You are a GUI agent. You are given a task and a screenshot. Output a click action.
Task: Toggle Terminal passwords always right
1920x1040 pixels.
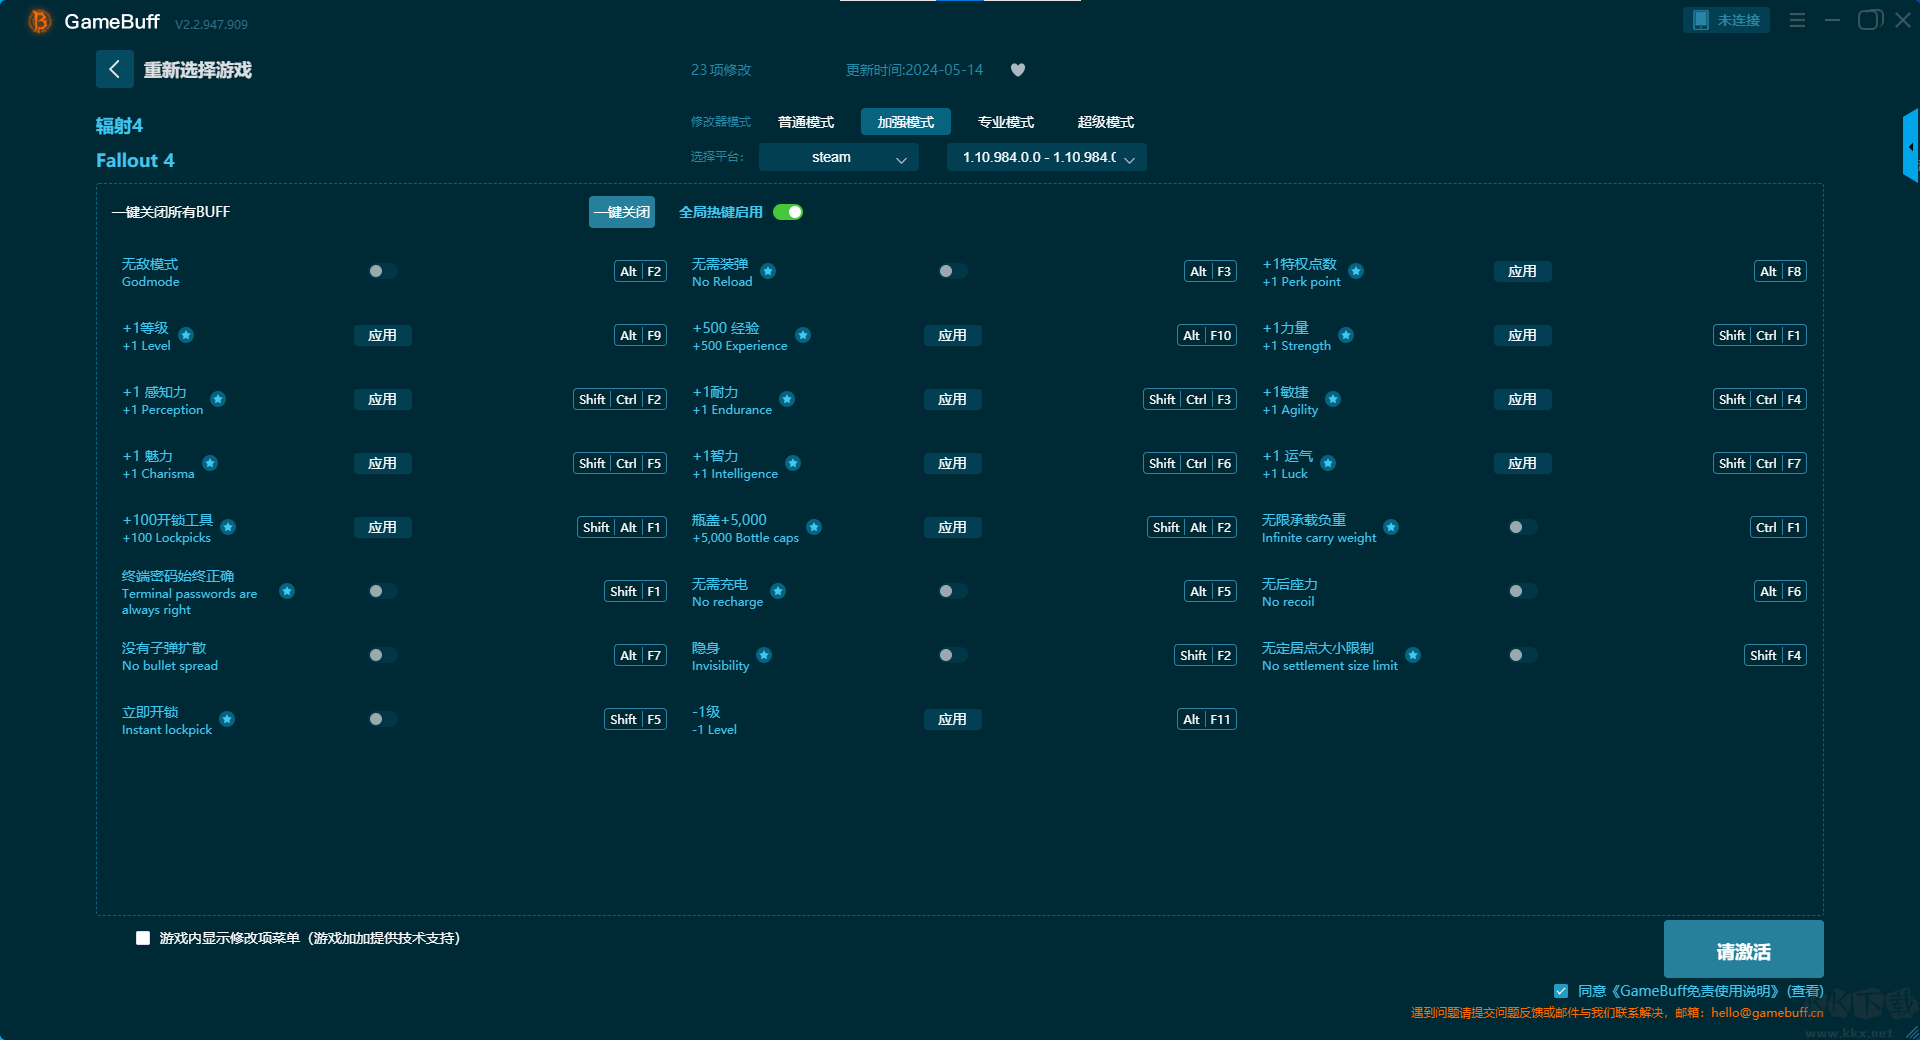[x=382, y=591]
